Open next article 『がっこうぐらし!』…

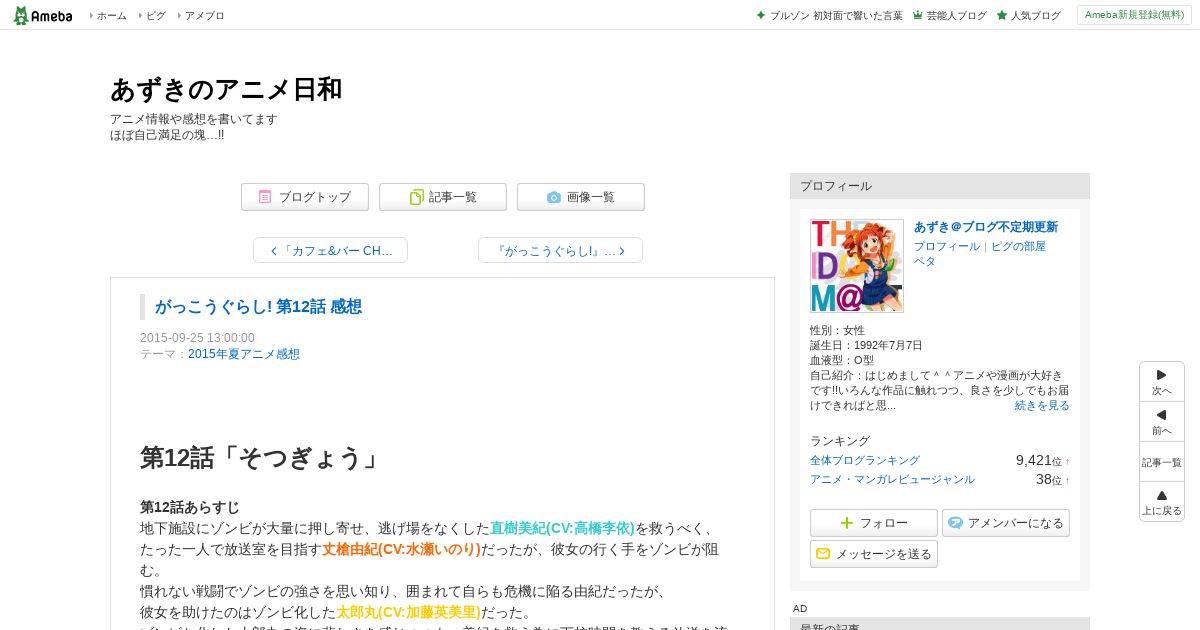pos(560,250)
